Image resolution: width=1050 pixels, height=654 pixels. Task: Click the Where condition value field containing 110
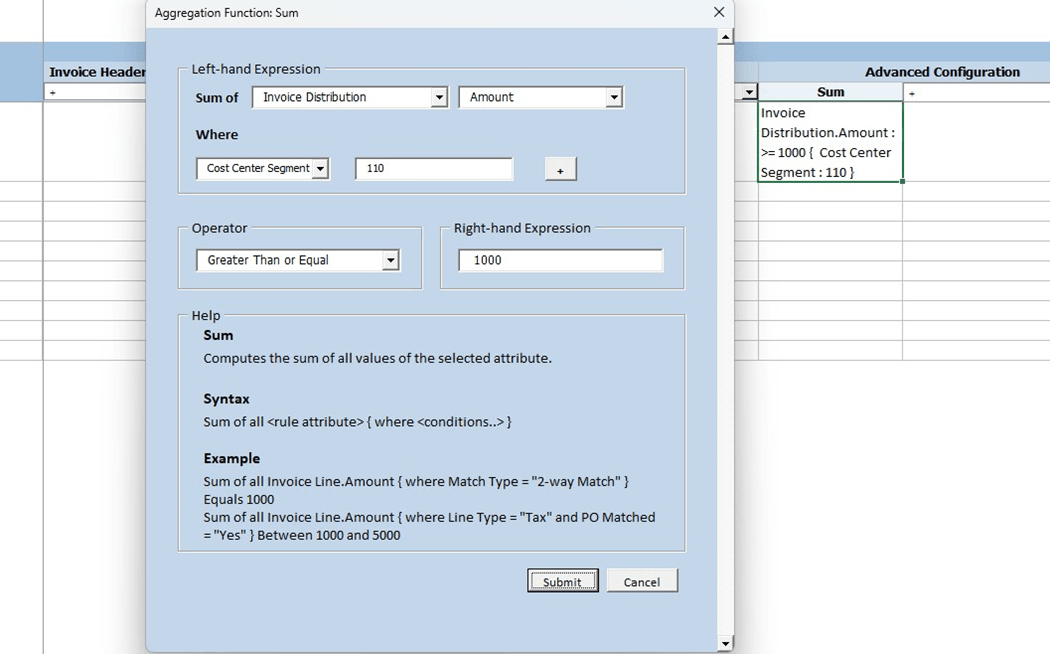pos(433,168)
